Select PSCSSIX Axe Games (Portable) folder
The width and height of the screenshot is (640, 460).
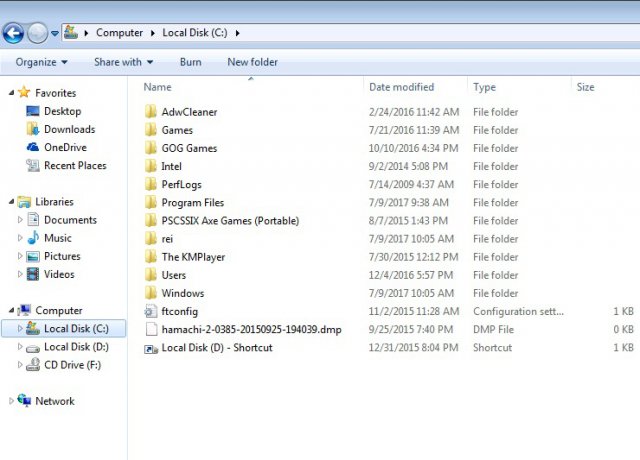[x=230, y=220]
